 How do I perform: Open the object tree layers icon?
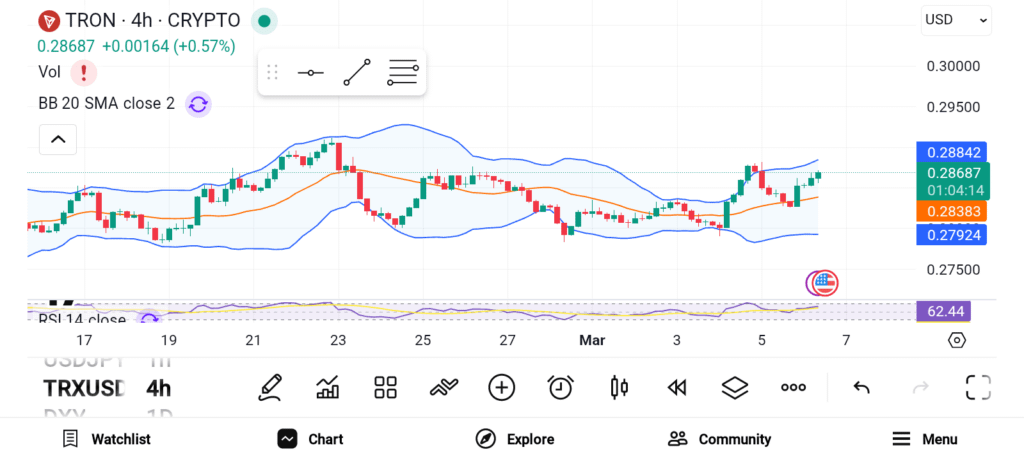coord(735,387)
